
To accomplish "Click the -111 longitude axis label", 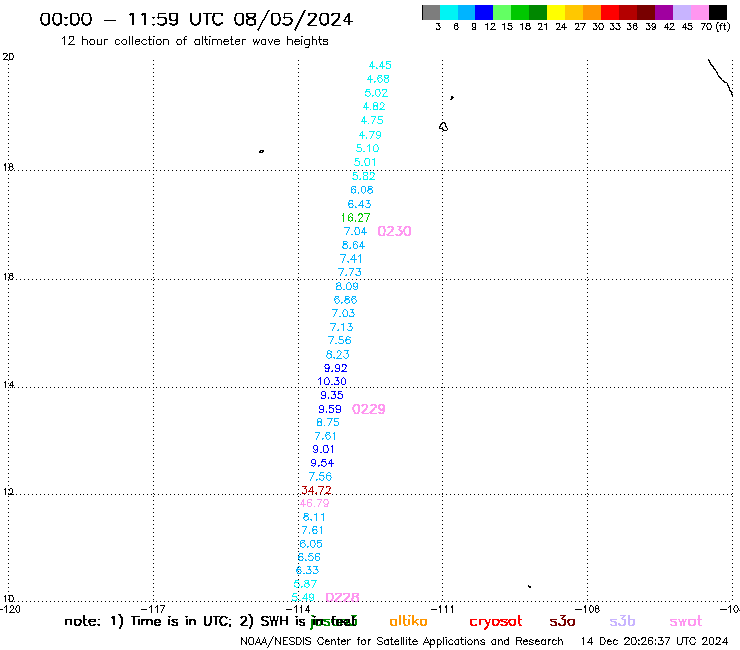I will [x=442, y=609].
